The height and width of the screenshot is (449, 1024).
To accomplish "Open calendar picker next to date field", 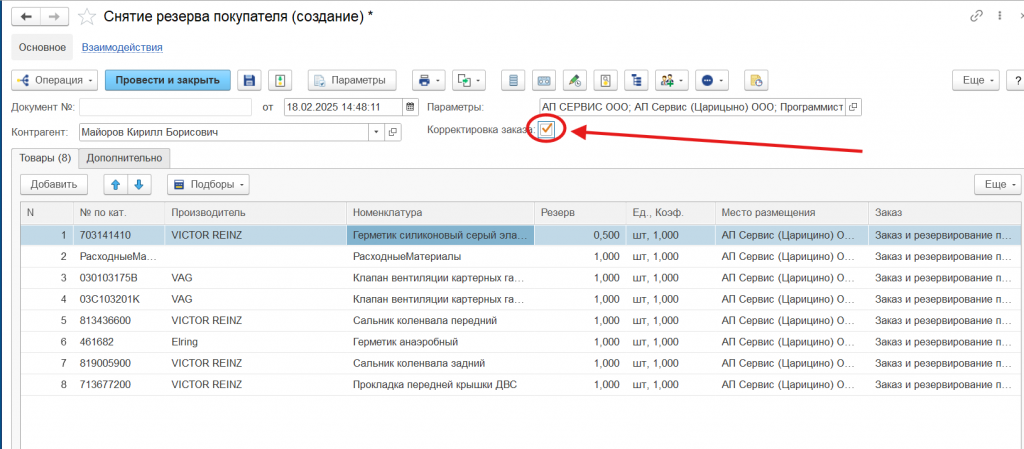I will pyautogui.click(x=410, y=107).
